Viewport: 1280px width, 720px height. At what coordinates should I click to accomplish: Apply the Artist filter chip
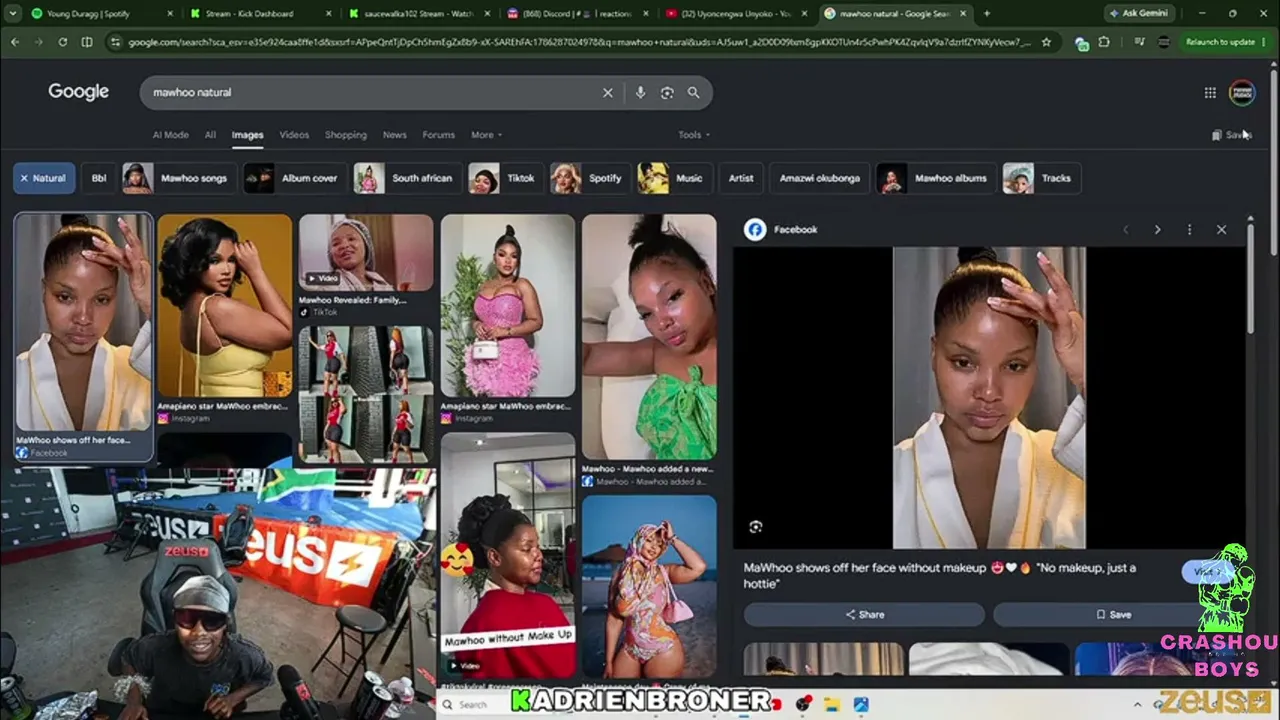741,178
